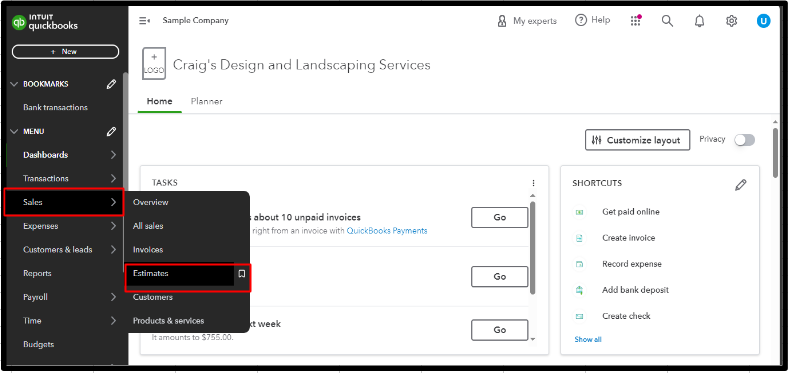This screenshot has width=788, height=373.
Task: Click the main page vertical scrollbar
Action: click(775, 153)
